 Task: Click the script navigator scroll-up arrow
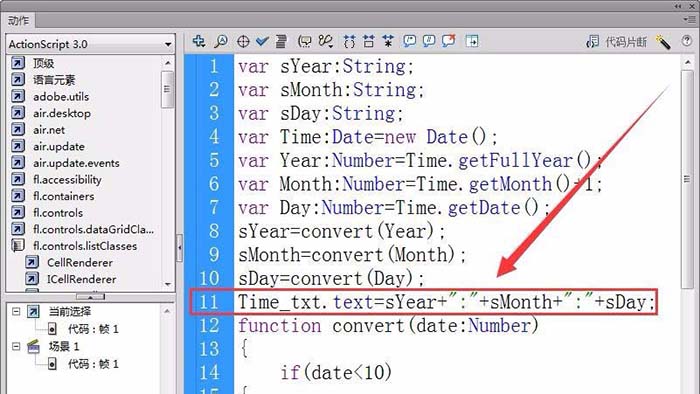167,311
